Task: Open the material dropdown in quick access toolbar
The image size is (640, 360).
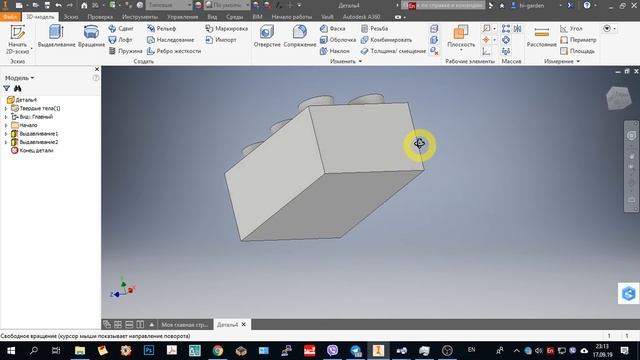Action: [x=169, y=5]
